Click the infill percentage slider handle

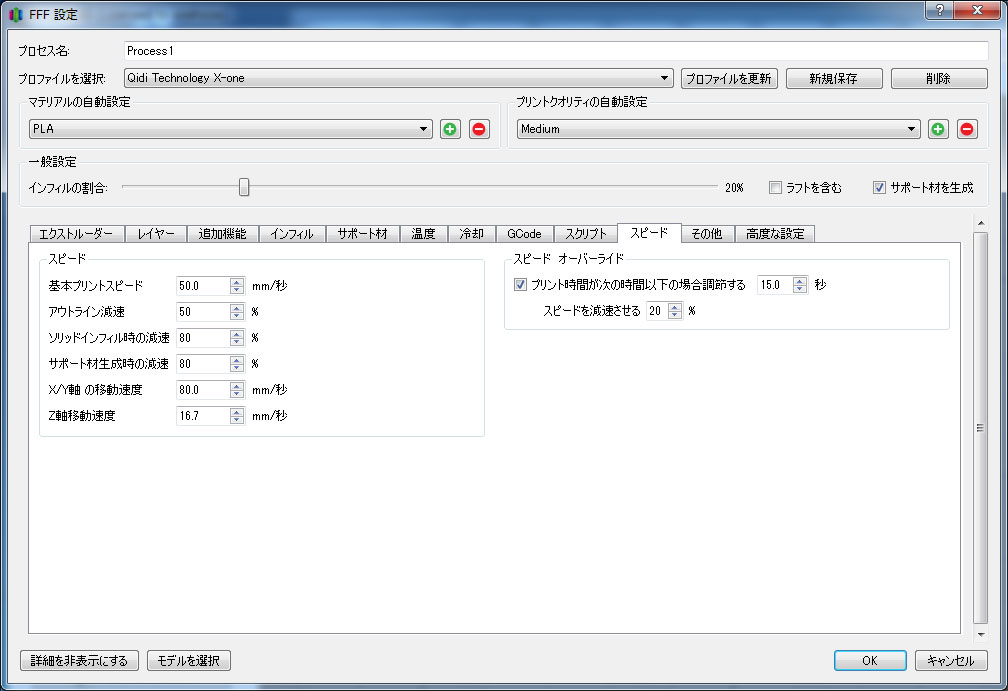click(243, 187)
